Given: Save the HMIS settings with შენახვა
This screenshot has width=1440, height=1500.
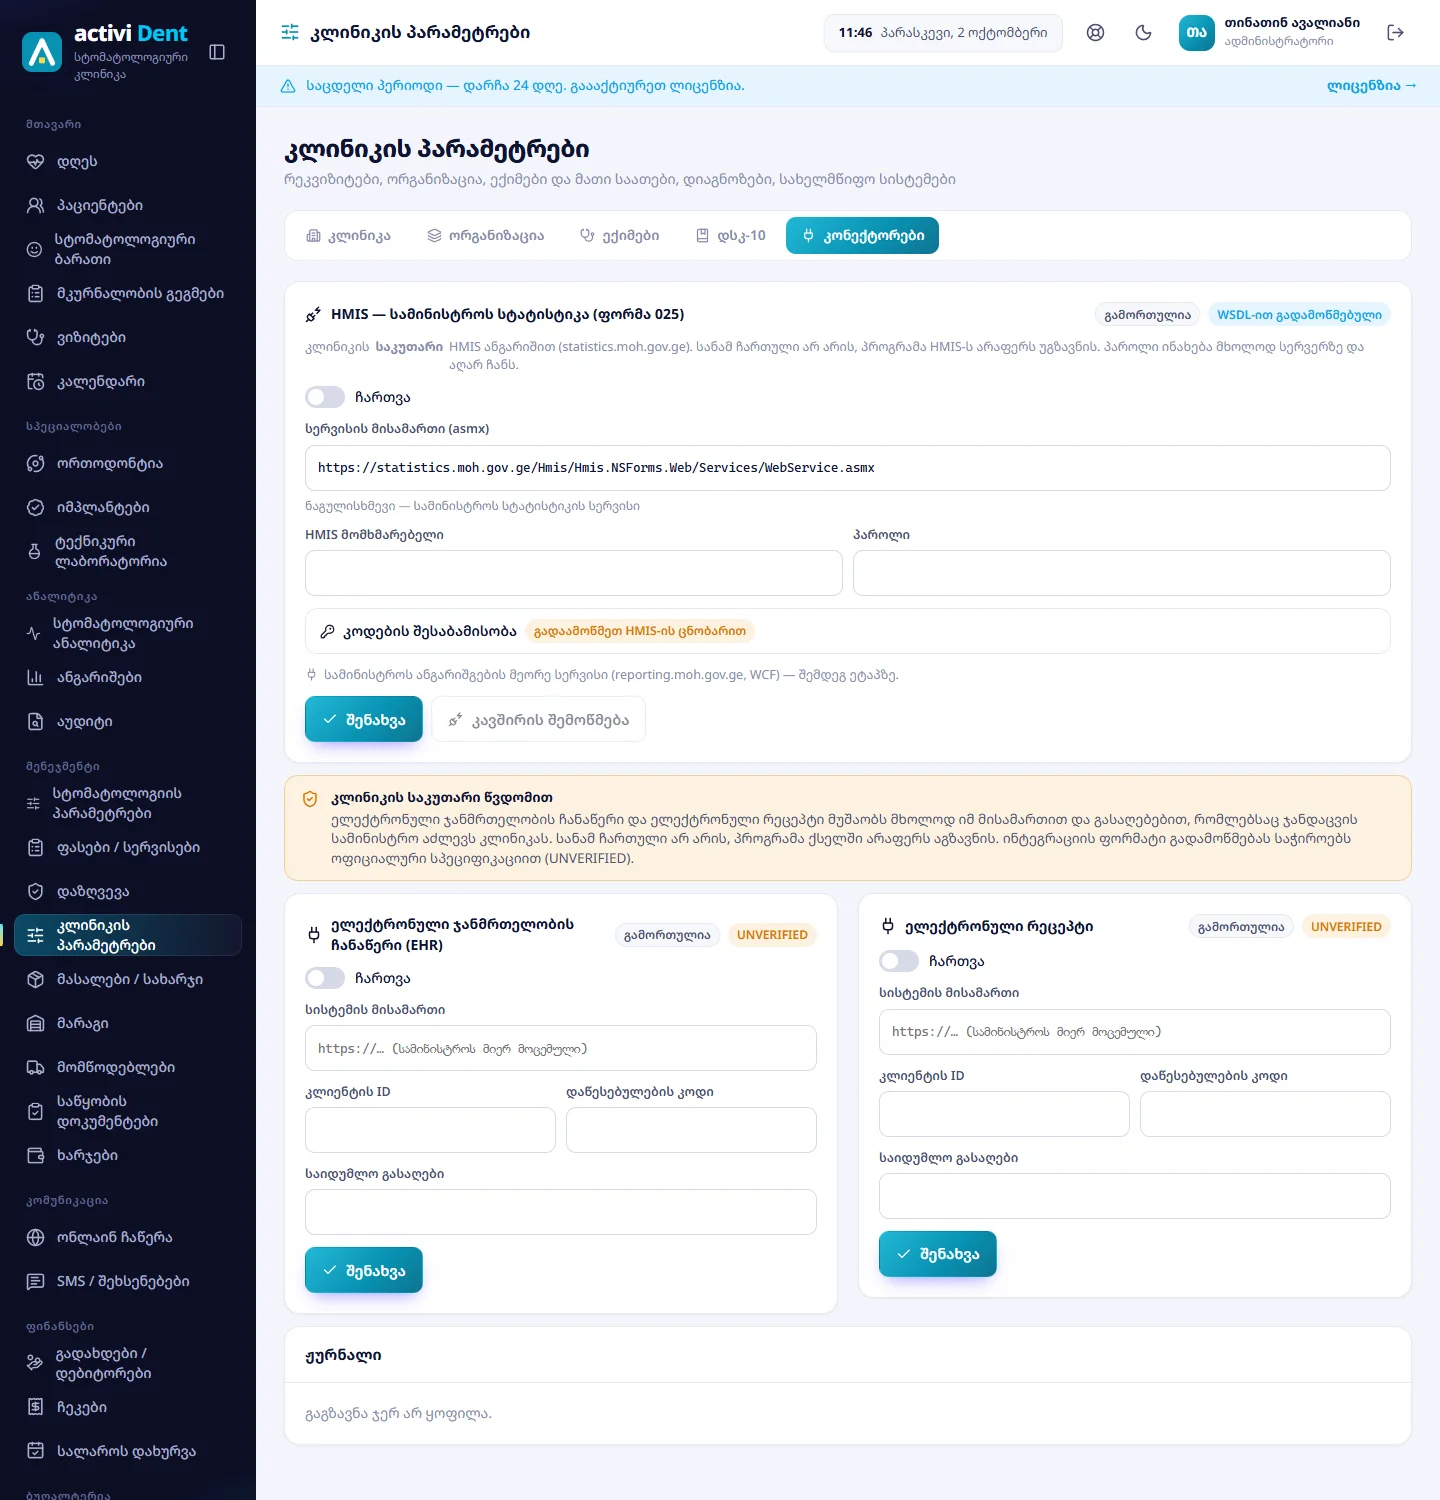Looking at the screenshot, I should point(364,720).
